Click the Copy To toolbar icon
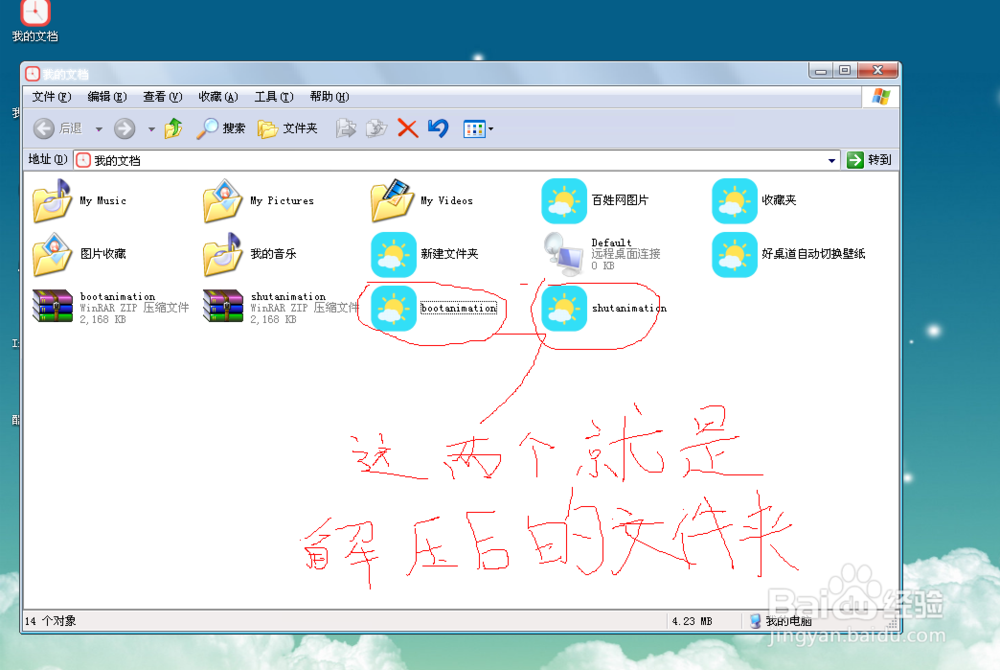1000x670 pixels. pos(376,128)
